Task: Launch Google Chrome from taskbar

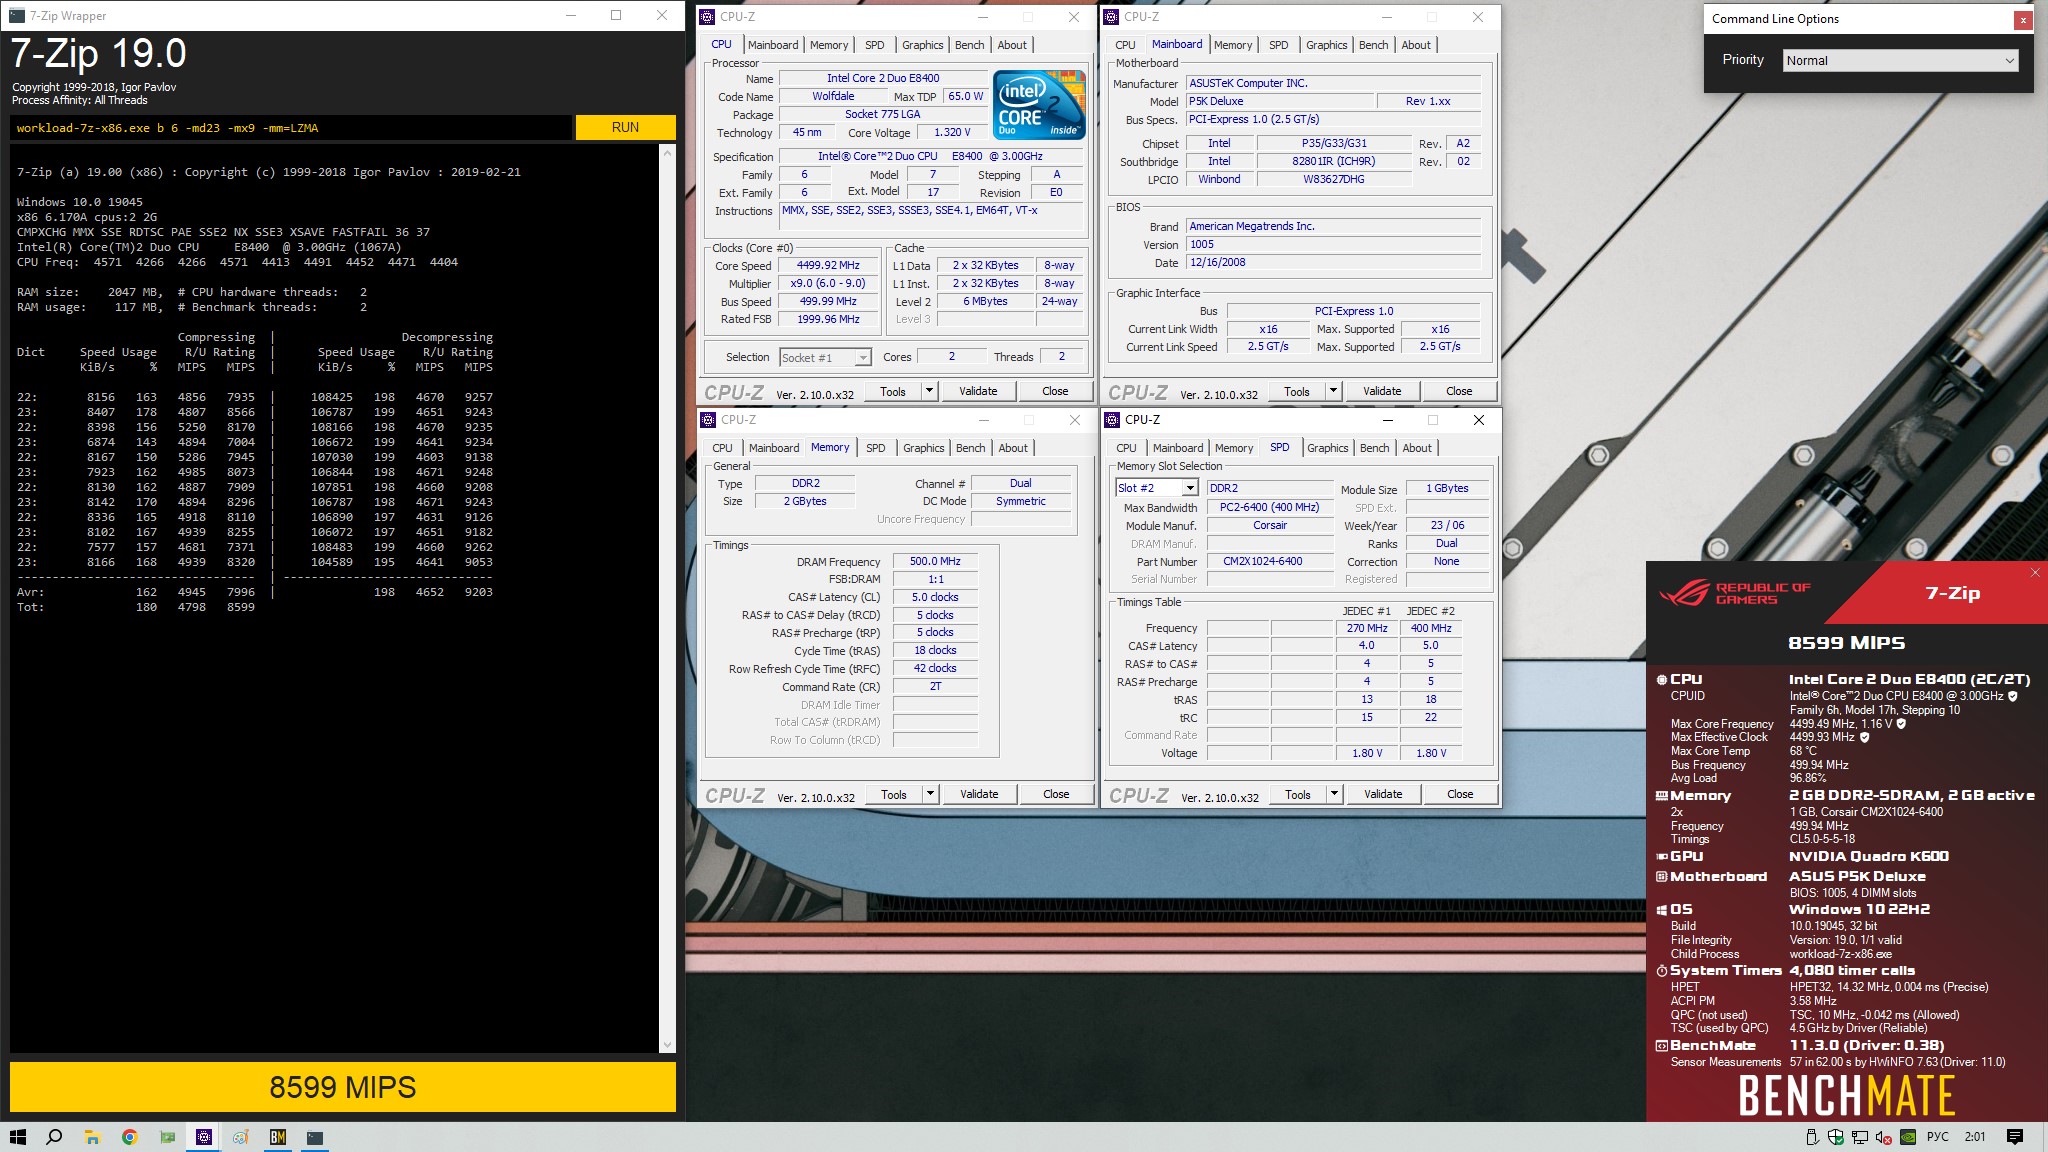Action: 129,1137
